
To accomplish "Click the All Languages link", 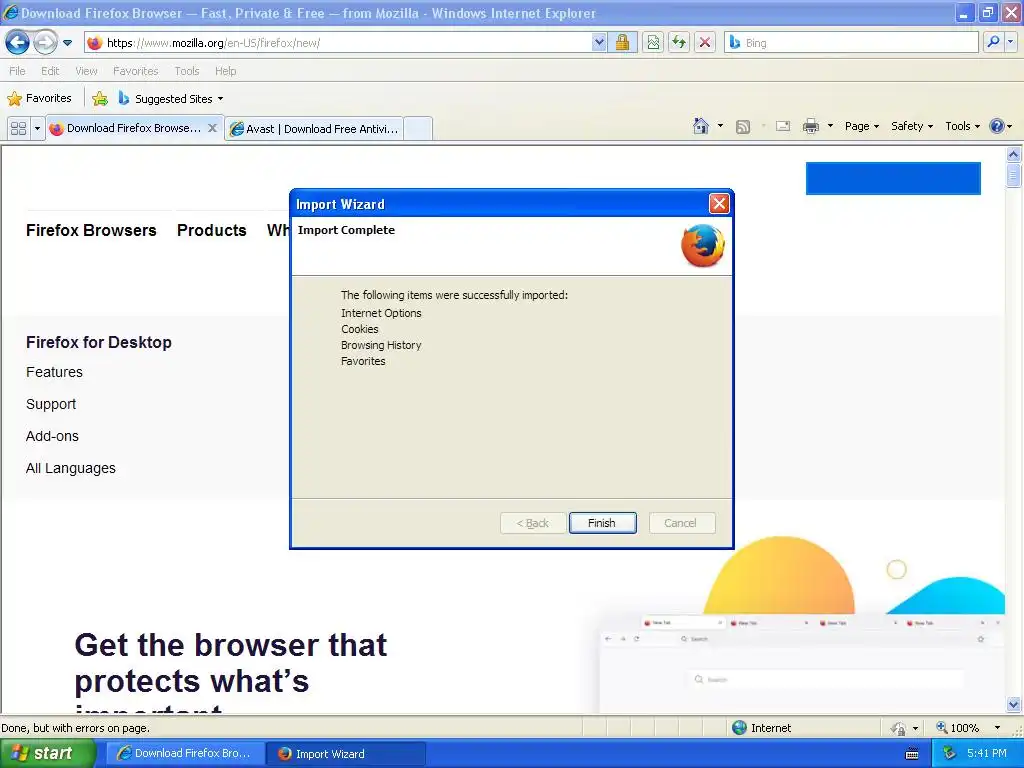I will (x=71, y=468).
